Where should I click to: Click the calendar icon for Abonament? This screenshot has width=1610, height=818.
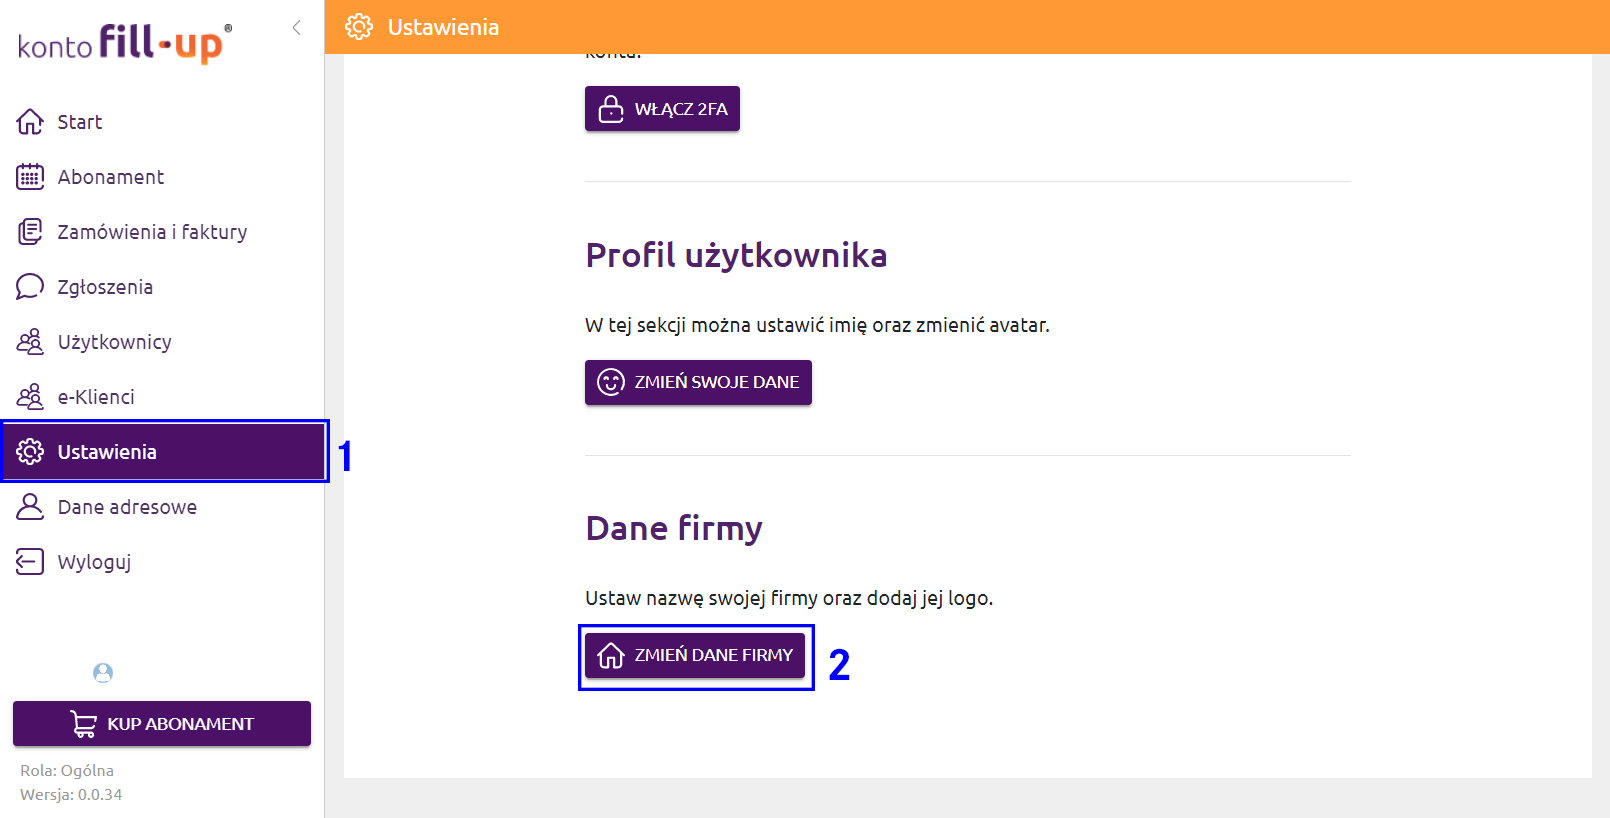click(x=30, y=177)
